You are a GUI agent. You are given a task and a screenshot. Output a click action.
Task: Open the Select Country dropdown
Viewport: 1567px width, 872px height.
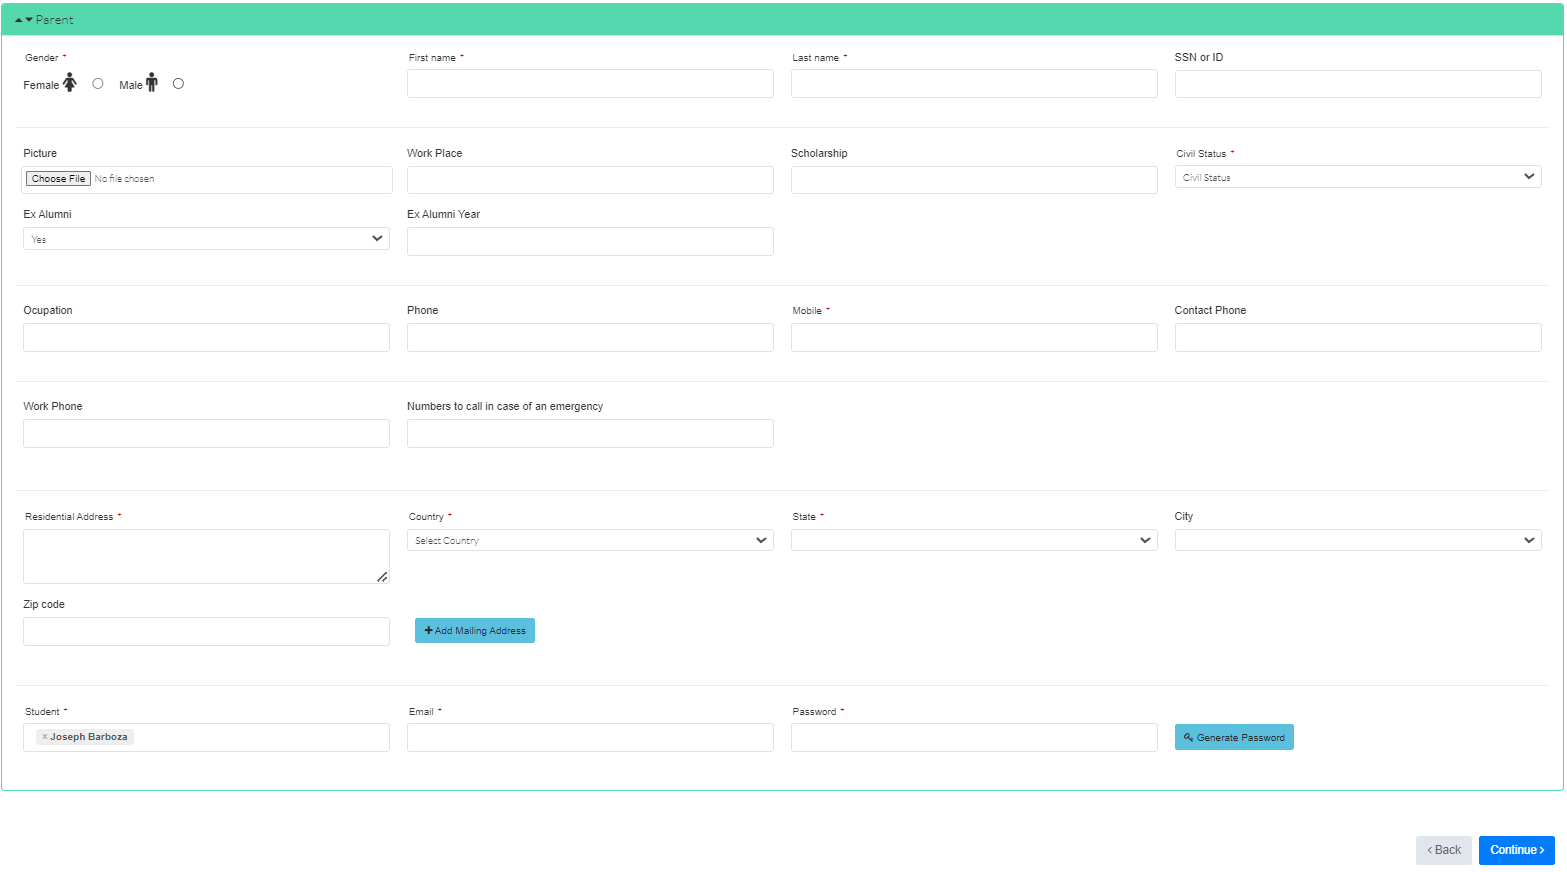590,540
